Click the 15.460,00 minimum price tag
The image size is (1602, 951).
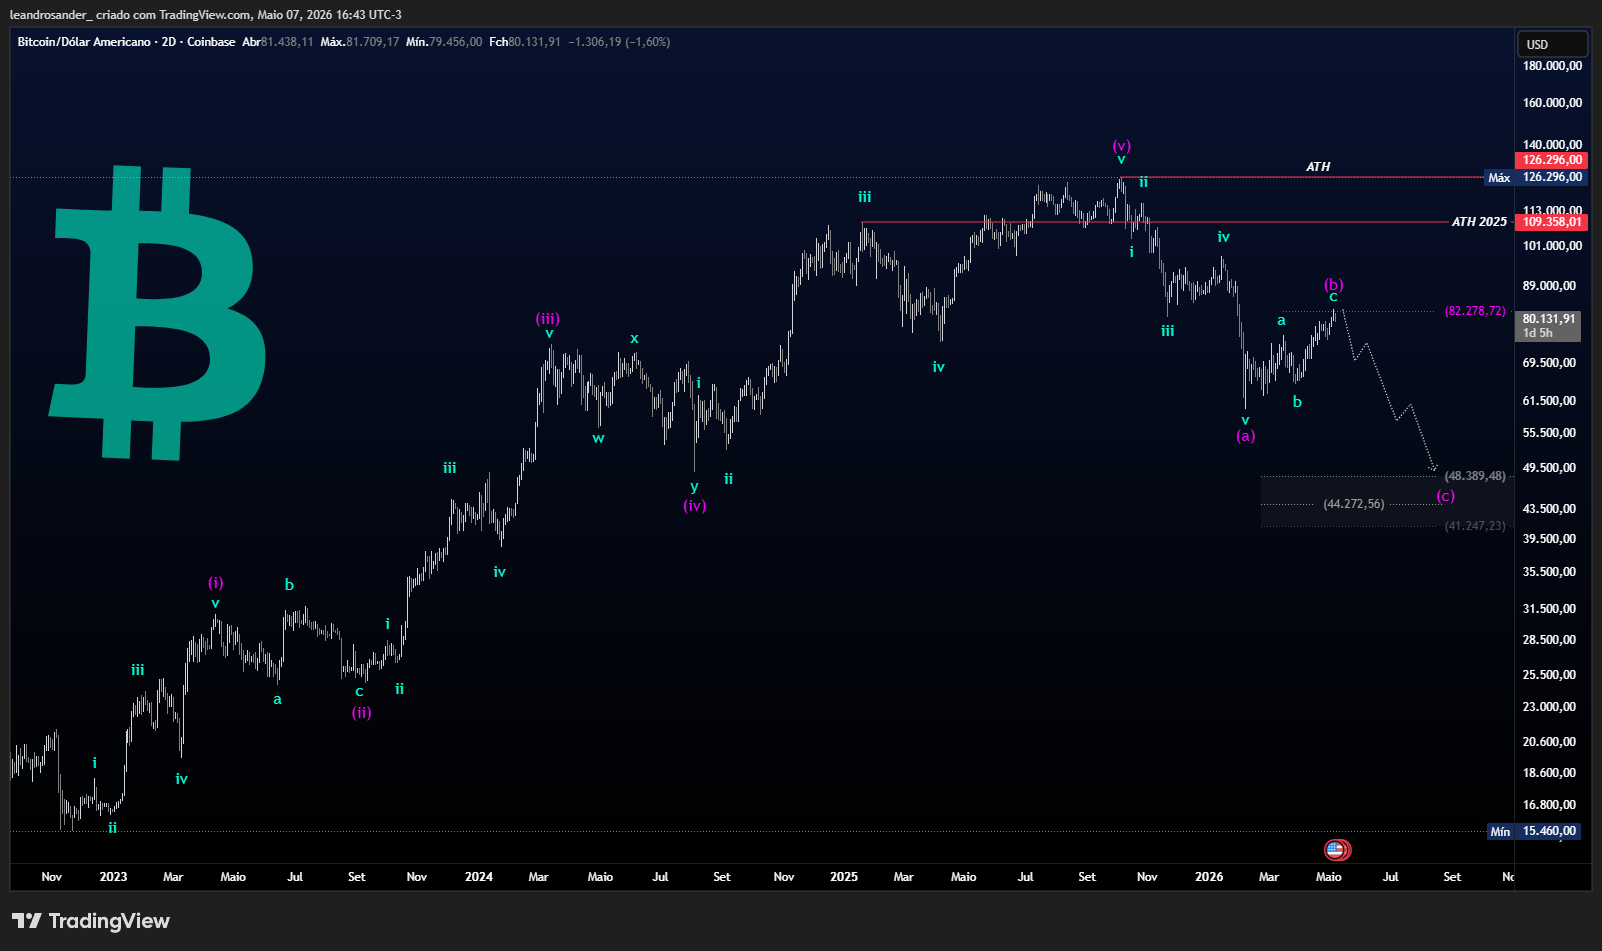(1549, 831)
